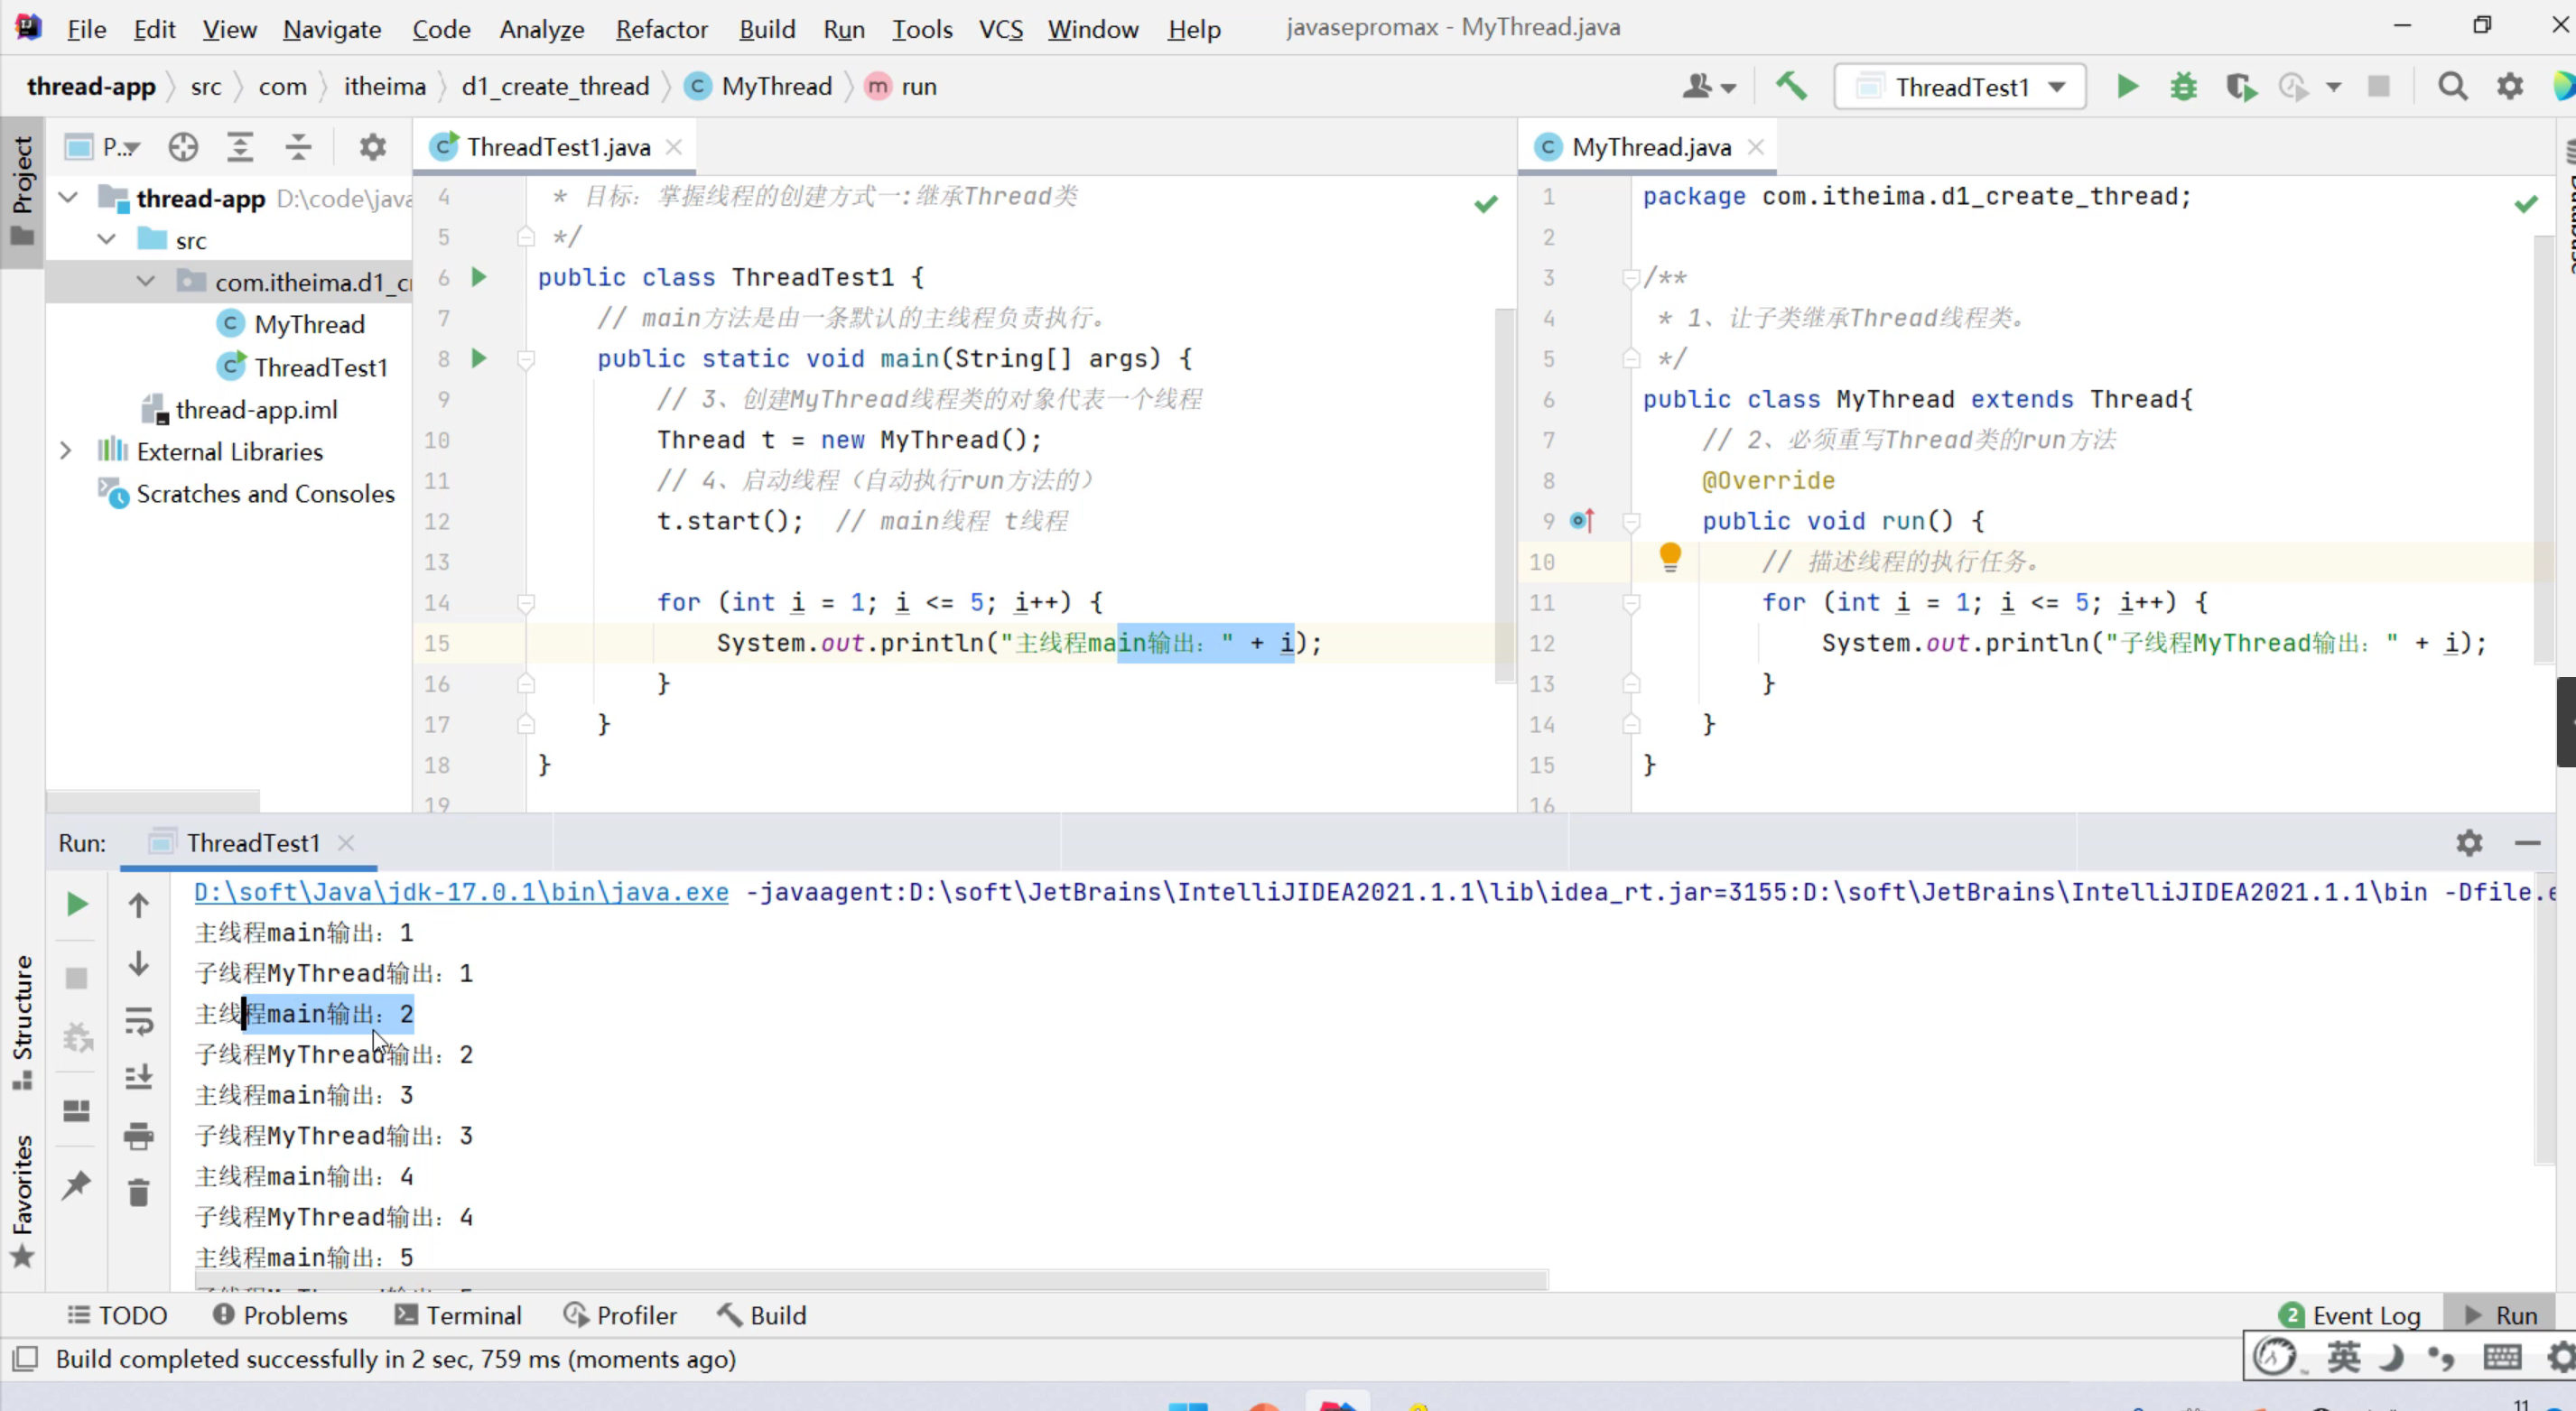Open the Problems tool window

click(x=280, y=1315)
